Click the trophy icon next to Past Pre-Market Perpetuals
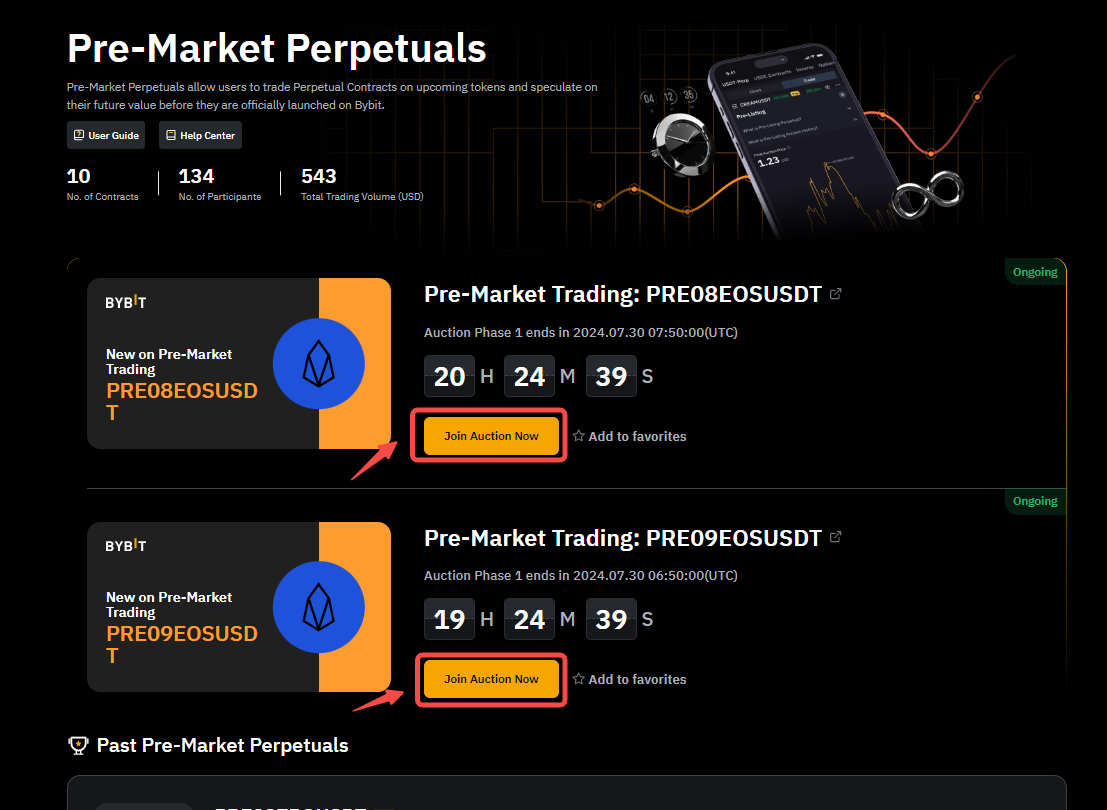Viewport: 1107px width, 810px height. click(79, 745)
